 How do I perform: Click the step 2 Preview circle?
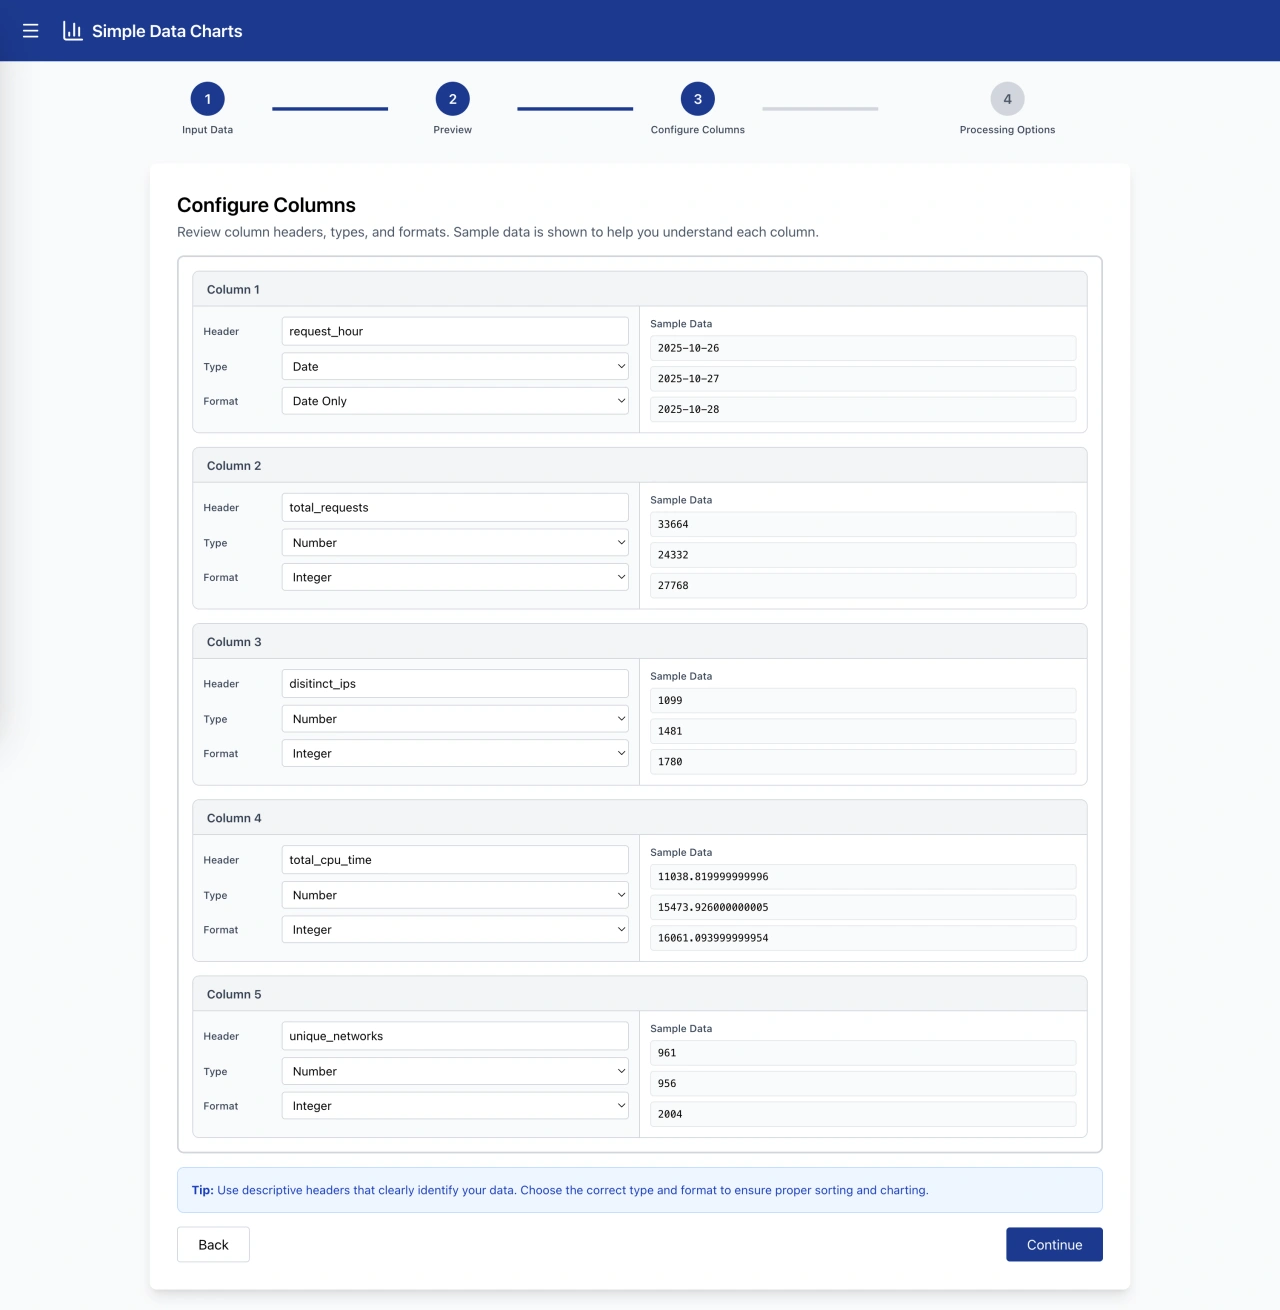point(452,99)
